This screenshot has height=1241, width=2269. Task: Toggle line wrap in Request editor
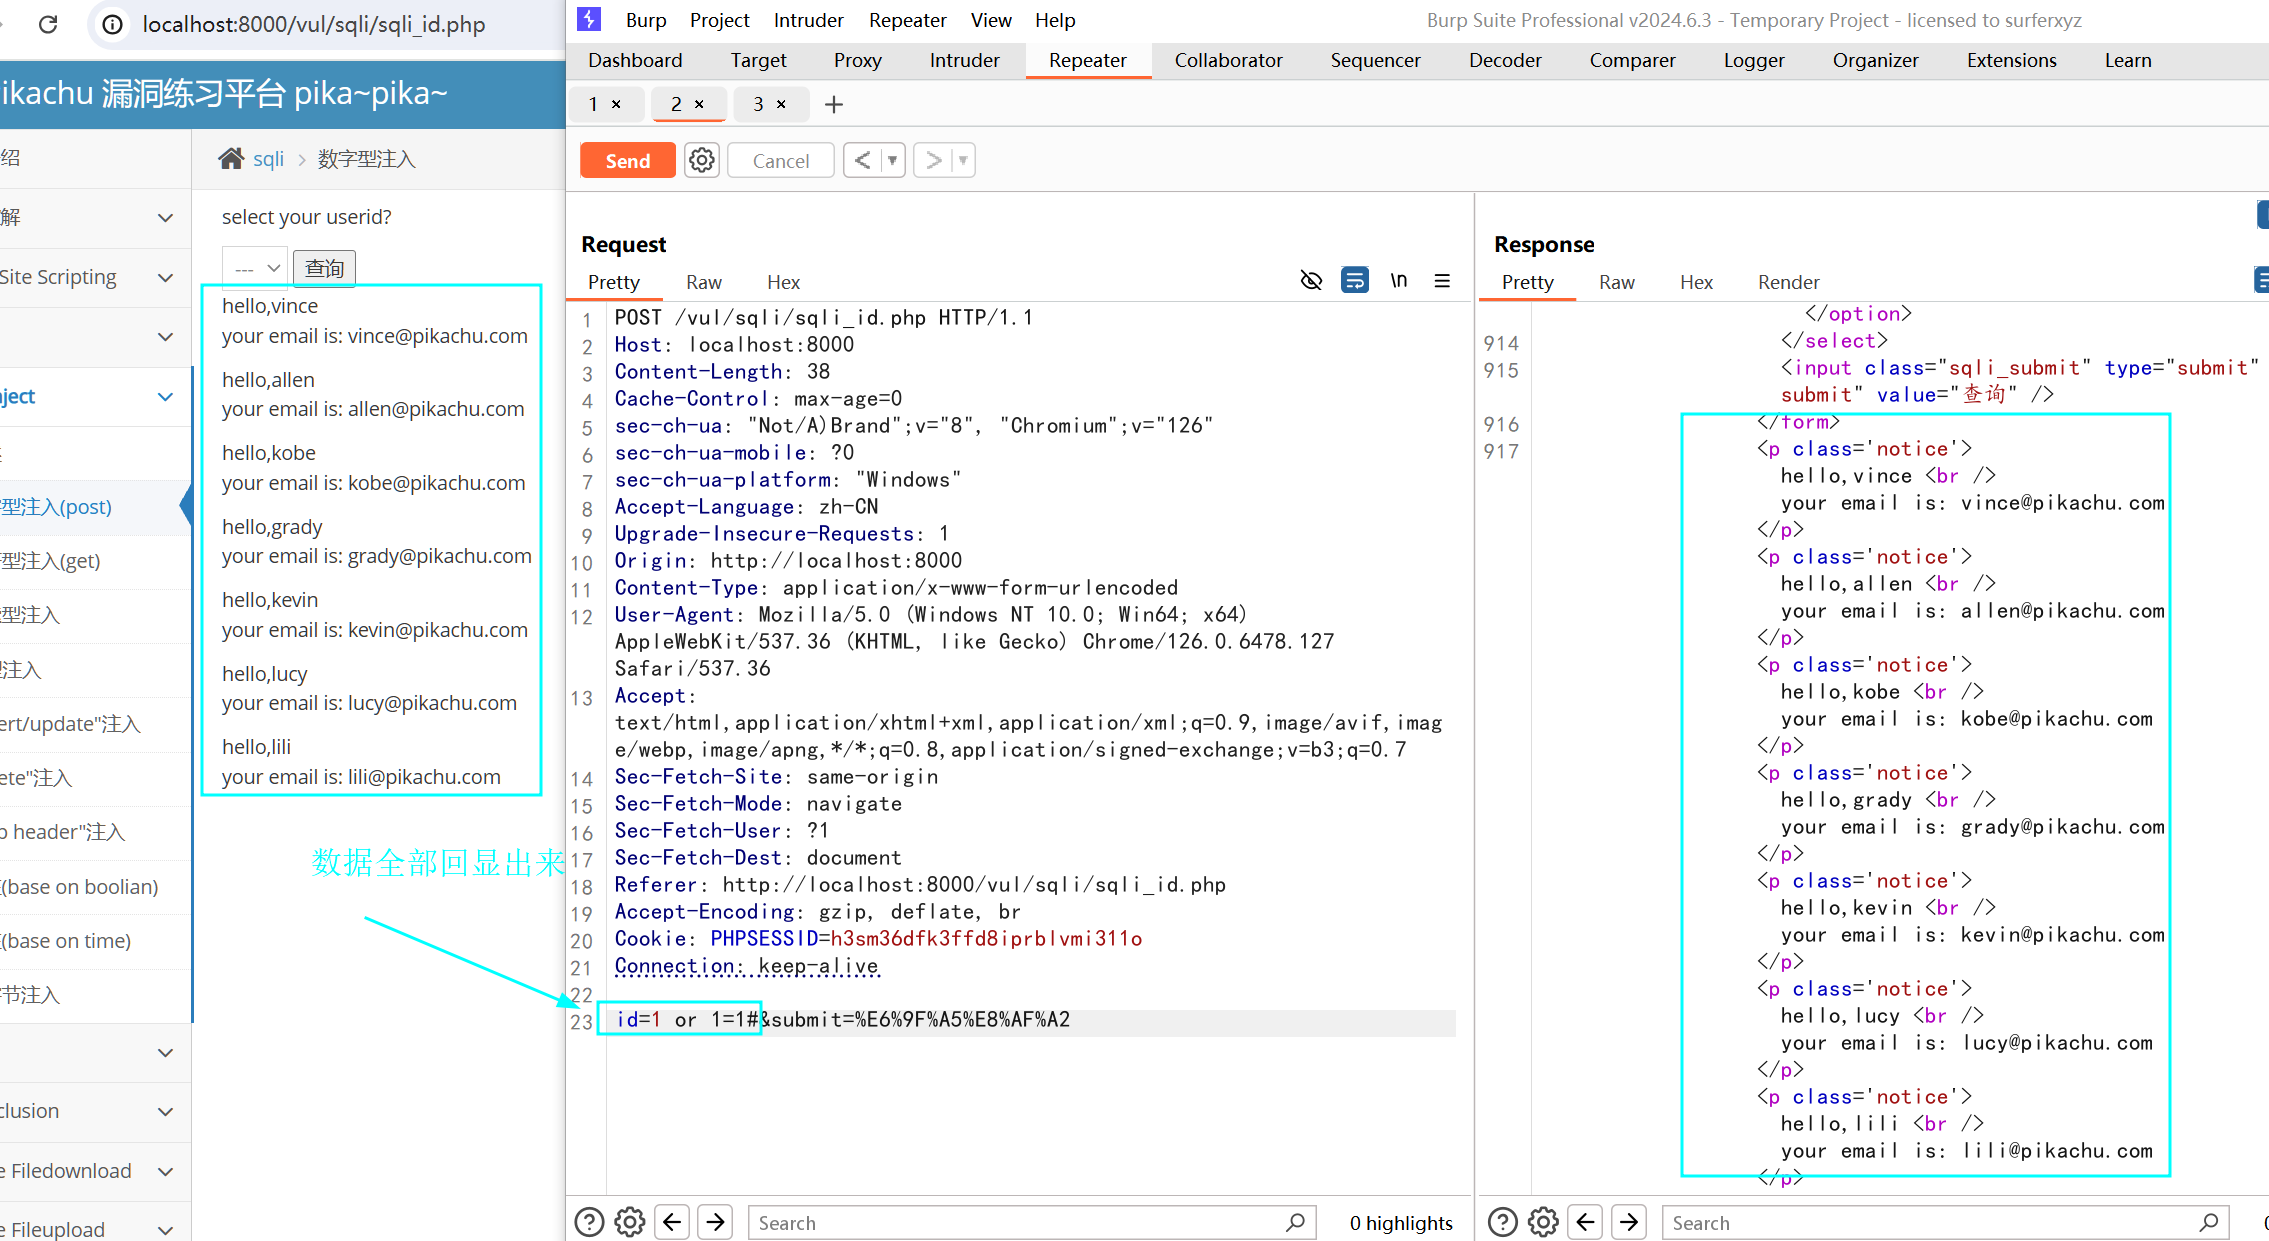pos(1355,280)
